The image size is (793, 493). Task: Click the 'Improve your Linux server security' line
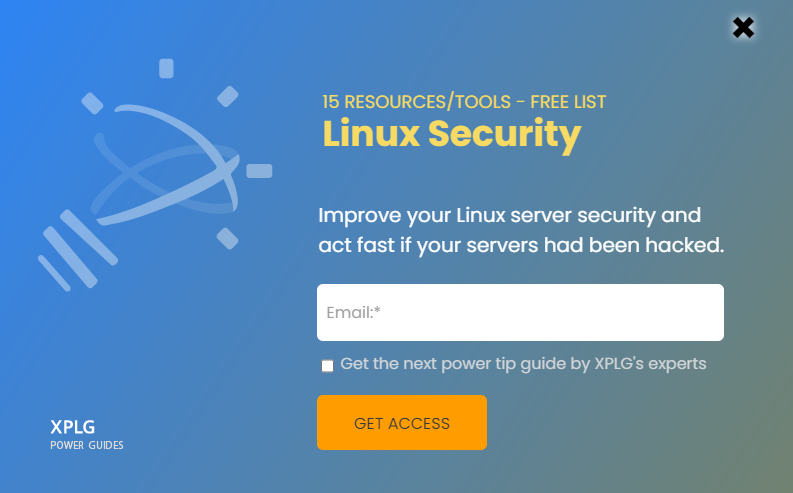click(509, 216)
